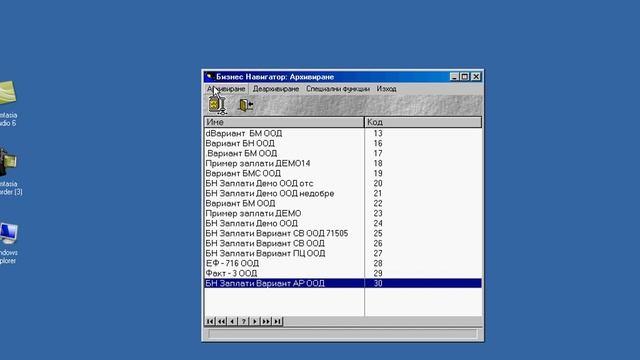Select БН Заплати Демо ООД code 24

click(343, 223)
